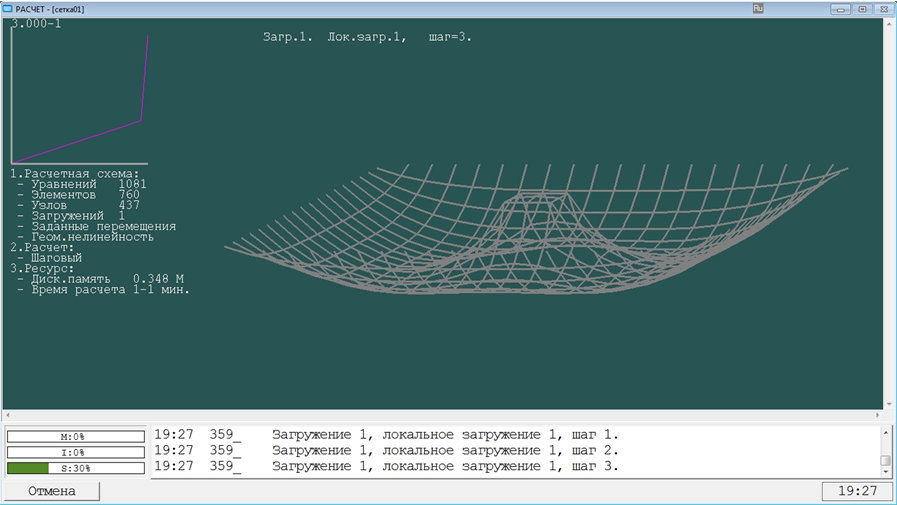This screenshot has width=897, height=505.
Task: Minimize the РАСЧЕТ window
Action: coord(840,9)
